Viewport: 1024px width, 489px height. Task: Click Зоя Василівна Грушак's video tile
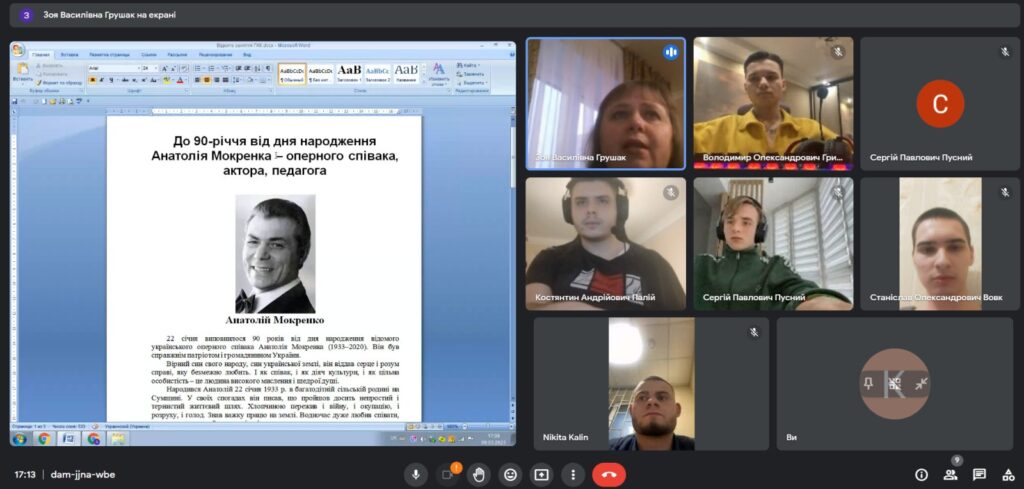[x=606, y=103]
